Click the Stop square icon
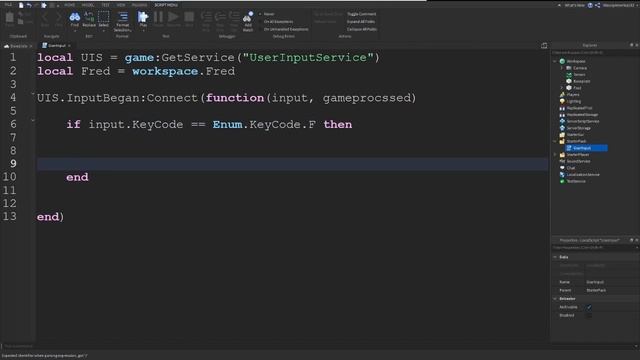The height and width of the screenshot is (360, 640). tap(189, 17)
